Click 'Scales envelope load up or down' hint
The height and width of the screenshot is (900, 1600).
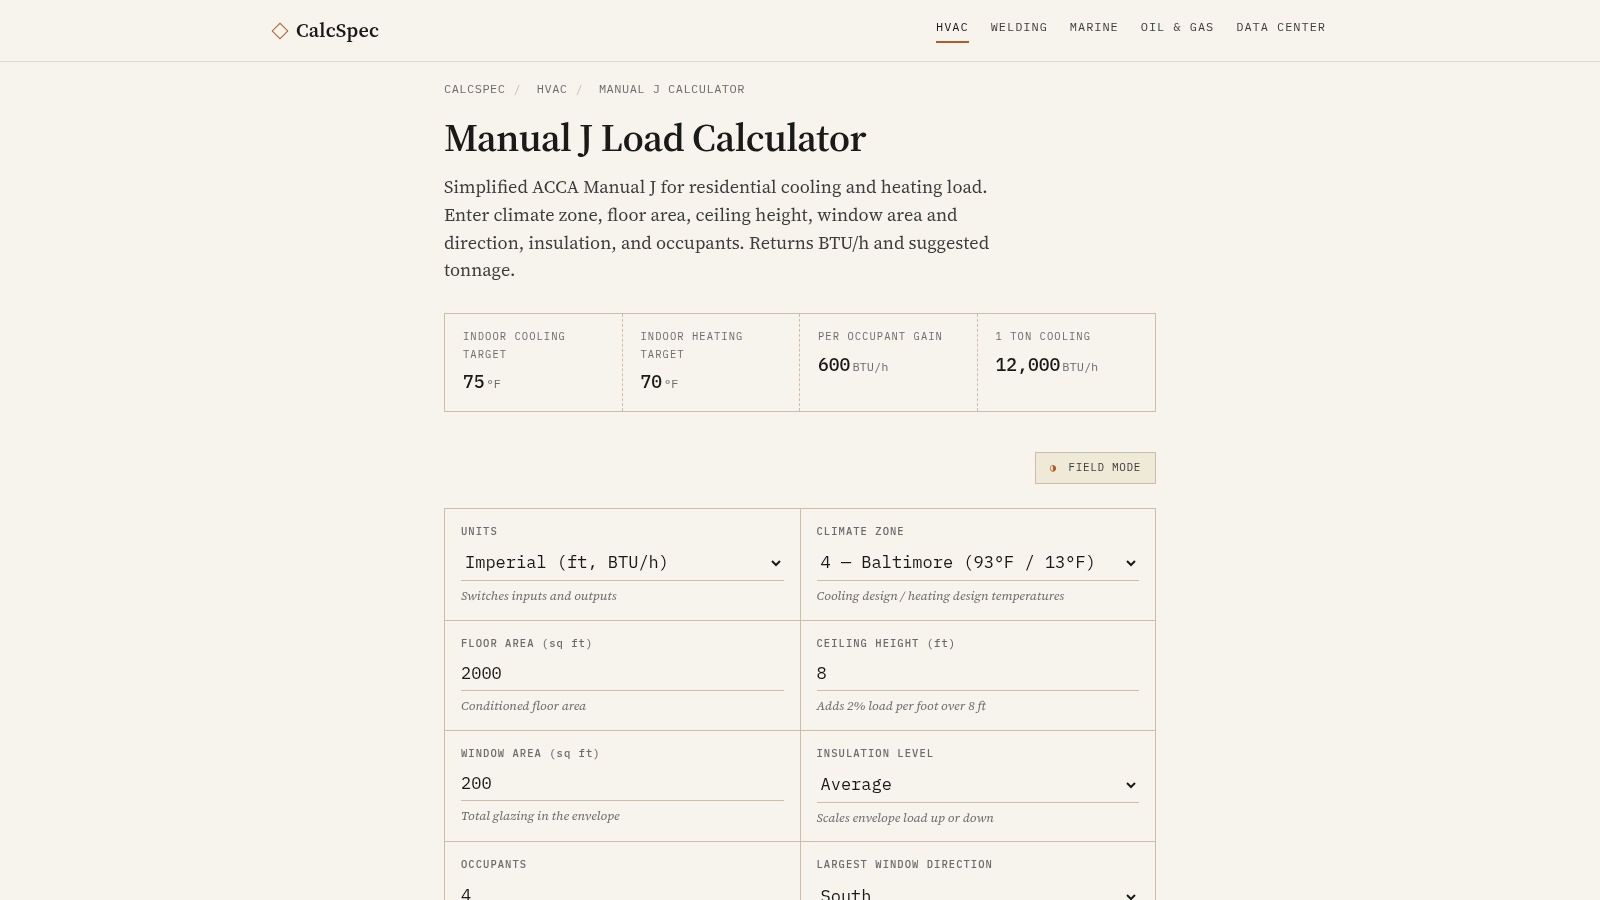(905, 818)
